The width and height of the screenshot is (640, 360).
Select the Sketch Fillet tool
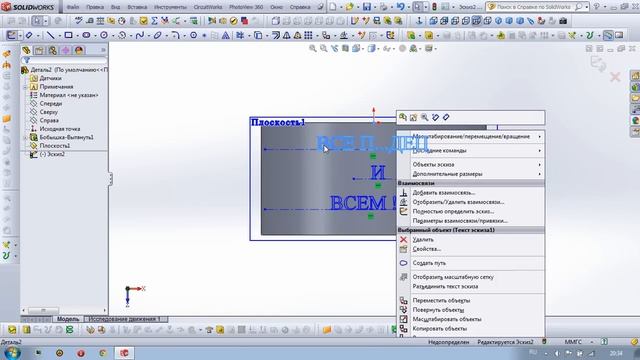point(175,36)
